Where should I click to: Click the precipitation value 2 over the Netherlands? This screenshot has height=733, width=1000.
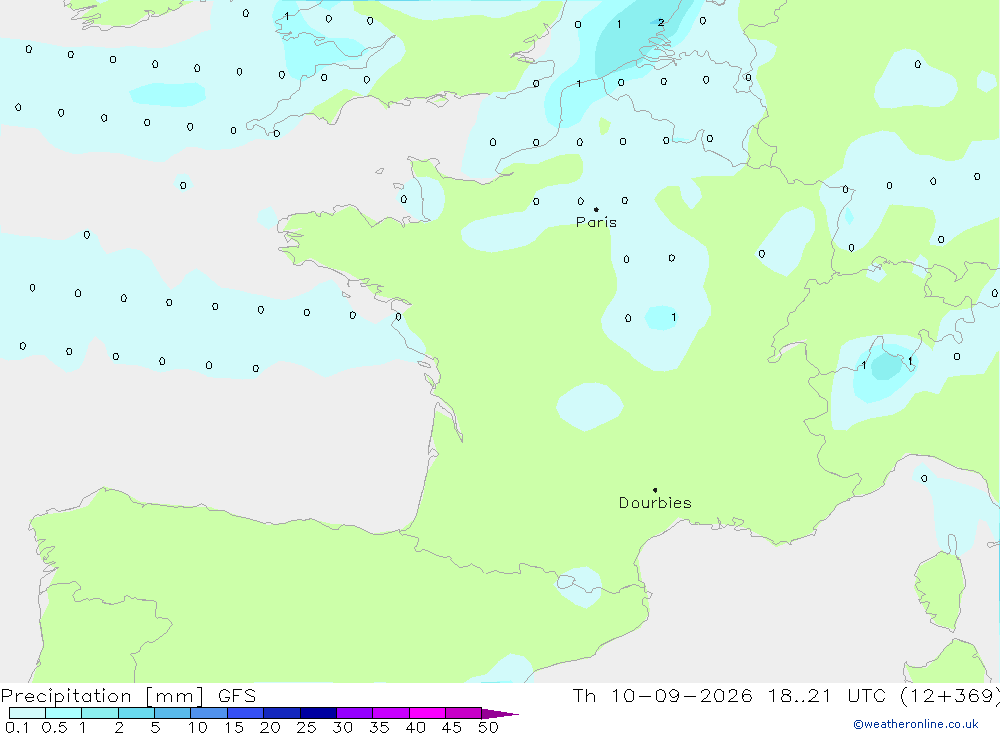661,23
